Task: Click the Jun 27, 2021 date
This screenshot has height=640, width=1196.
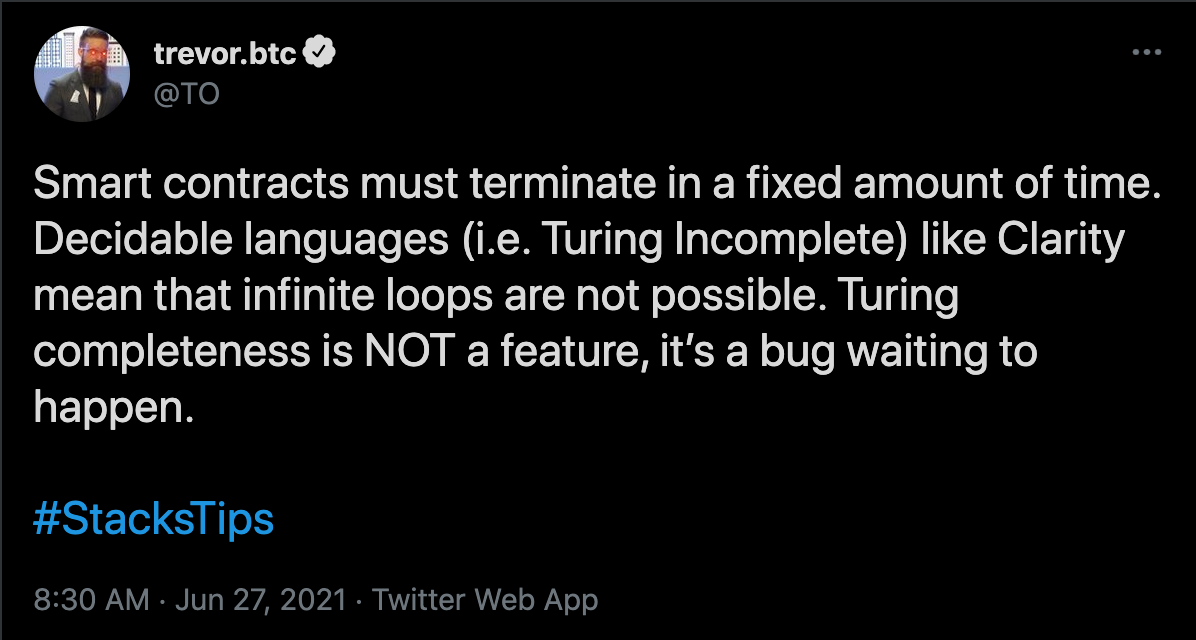Action: 261,600
